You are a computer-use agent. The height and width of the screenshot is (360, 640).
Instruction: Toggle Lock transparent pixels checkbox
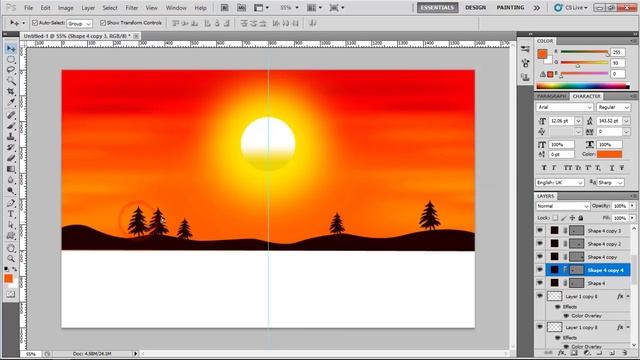[x=555, y=218]
